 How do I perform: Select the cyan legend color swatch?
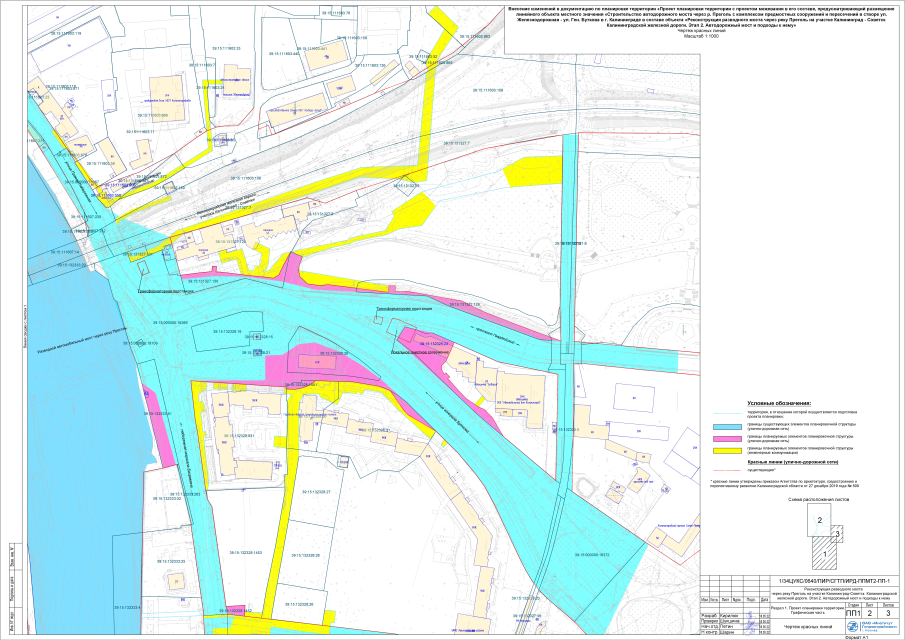click(x=727, y=426)
